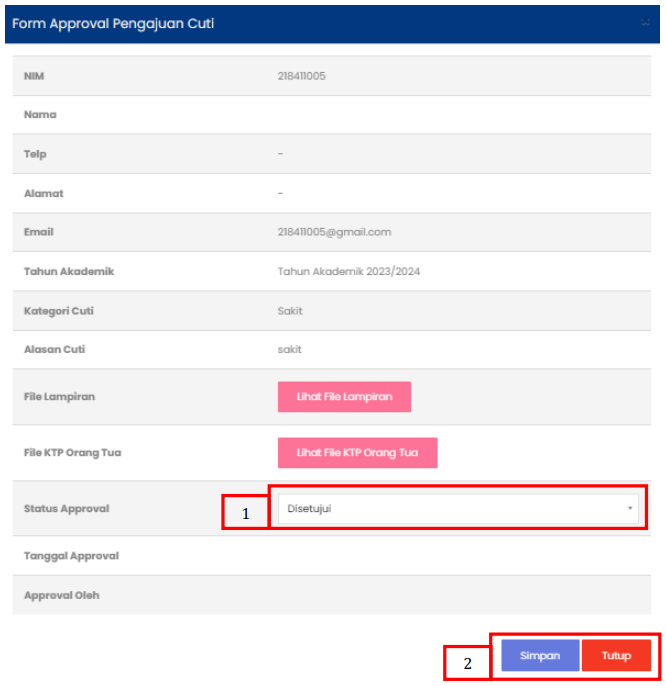The height and width of the screenshot is (686, 666).
Task: Click the Nama row label
Action: (40, 115)
